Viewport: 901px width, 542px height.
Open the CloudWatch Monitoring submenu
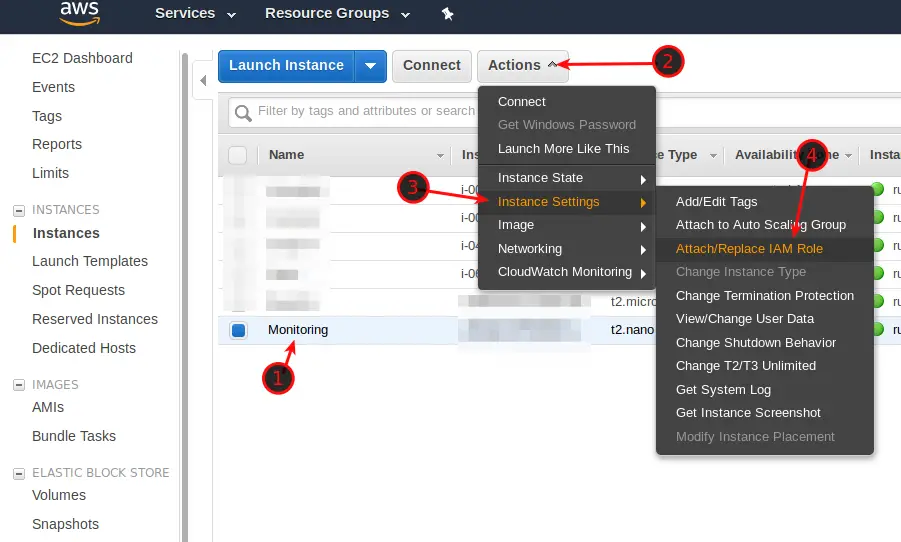567,272
